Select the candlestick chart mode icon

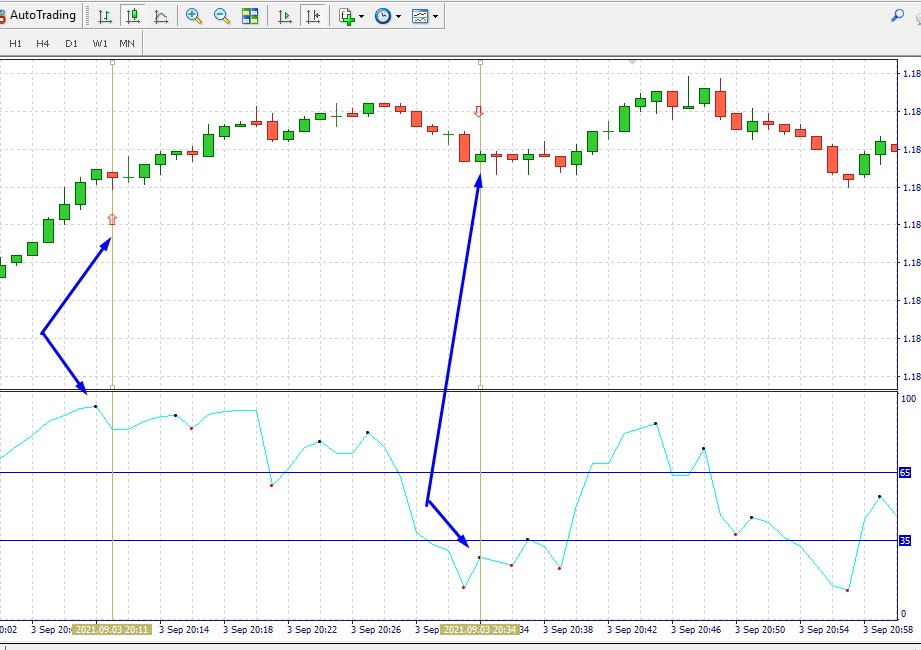[x=133, y=16]
